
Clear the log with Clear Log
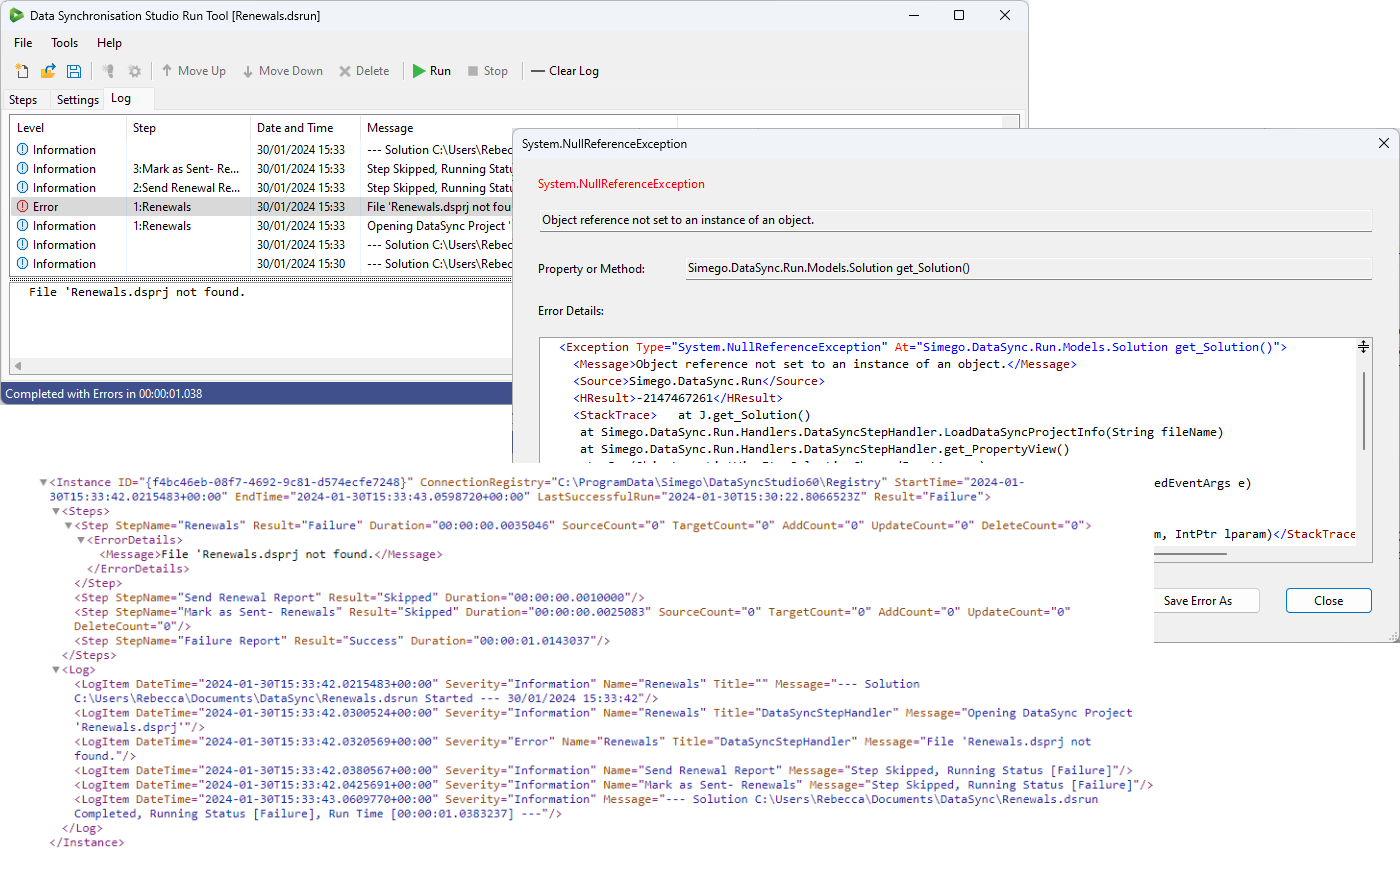pos(565,71)
